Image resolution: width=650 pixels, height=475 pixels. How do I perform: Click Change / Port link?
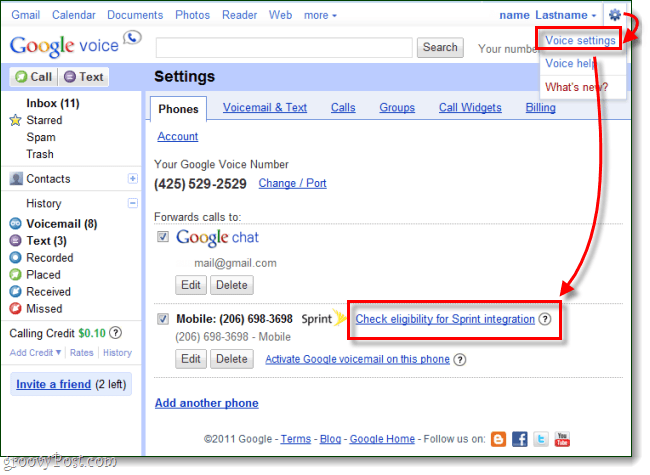[292, 183]
